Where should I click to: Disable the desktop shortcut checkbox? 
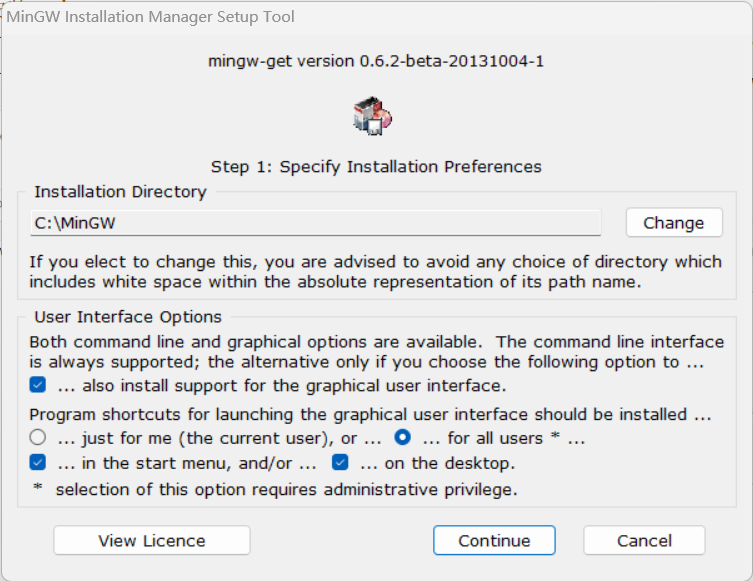pos(340,463)
